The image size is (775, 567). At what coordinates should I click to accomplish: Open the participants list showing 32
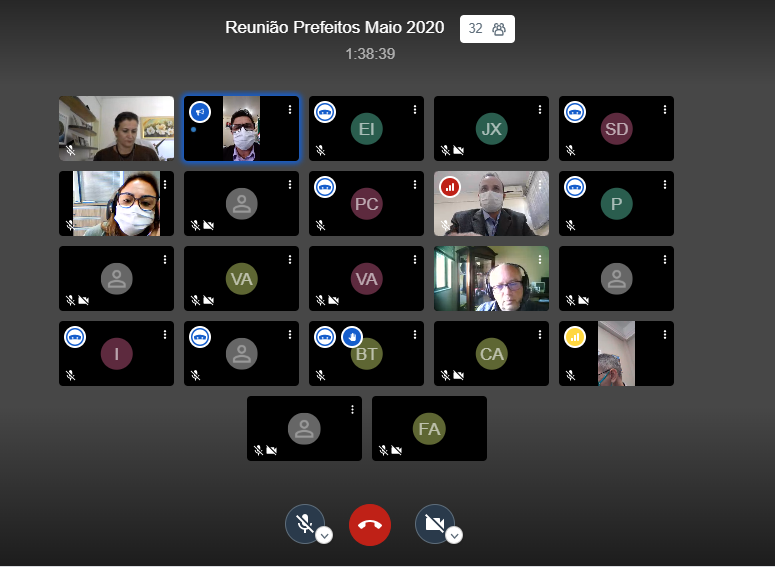(x=487, y=29)
